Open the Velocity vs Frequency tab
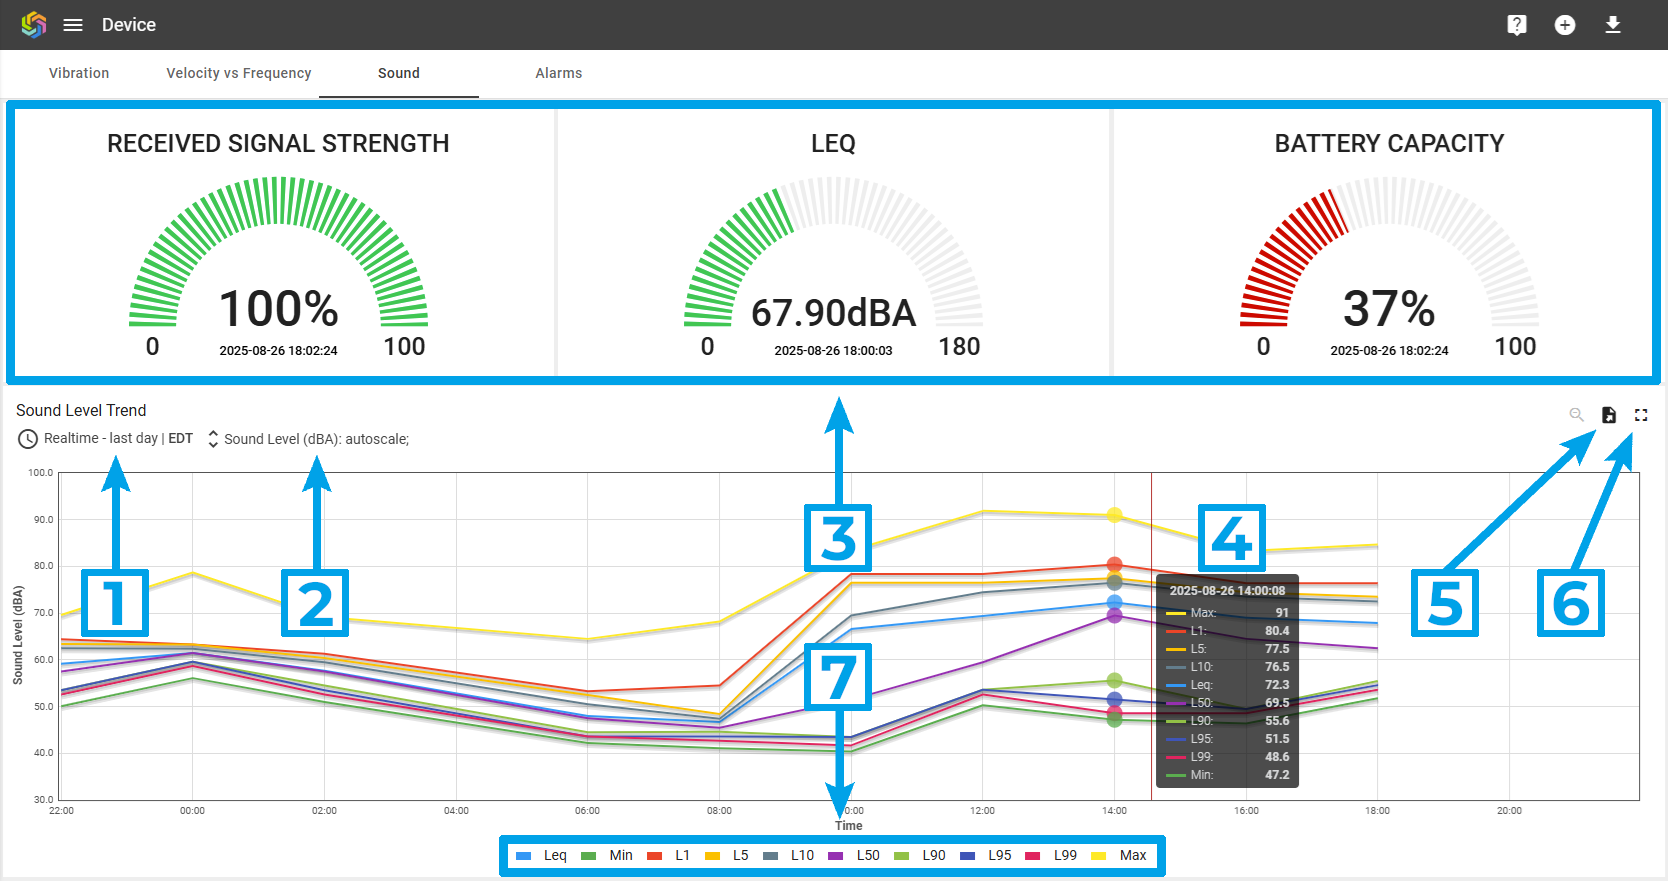 click(x=238, y=73)
